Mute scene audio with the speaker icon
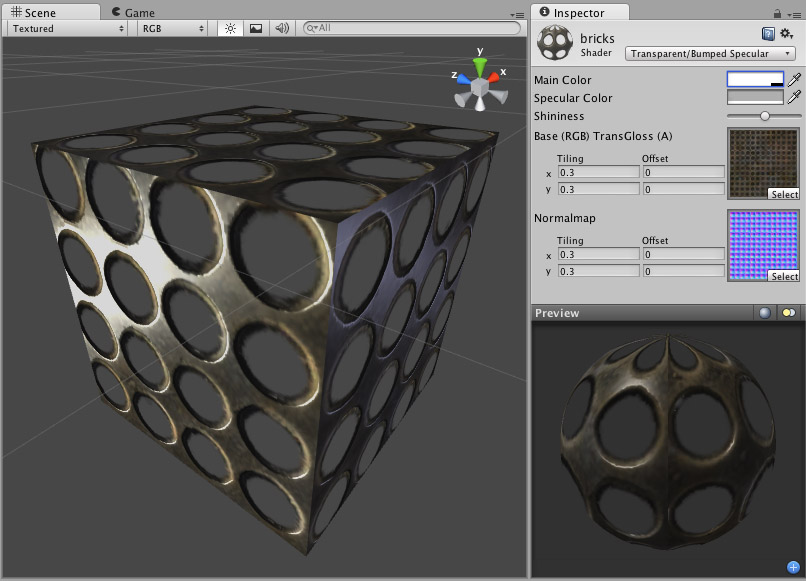 [279, 28]
